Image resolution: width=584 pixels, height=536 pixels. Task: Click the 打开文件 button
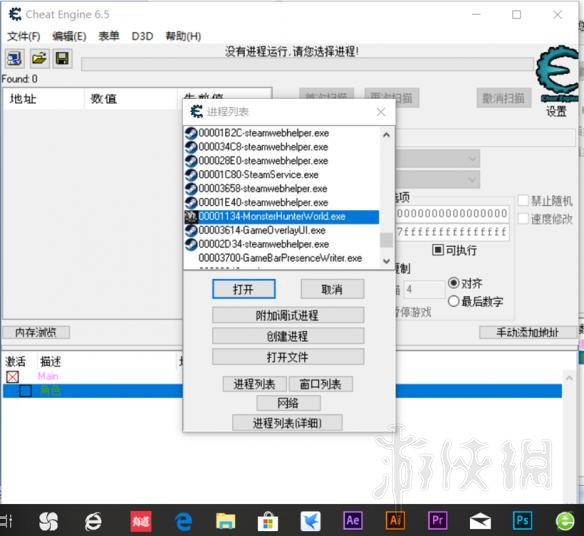coord(288,357)
